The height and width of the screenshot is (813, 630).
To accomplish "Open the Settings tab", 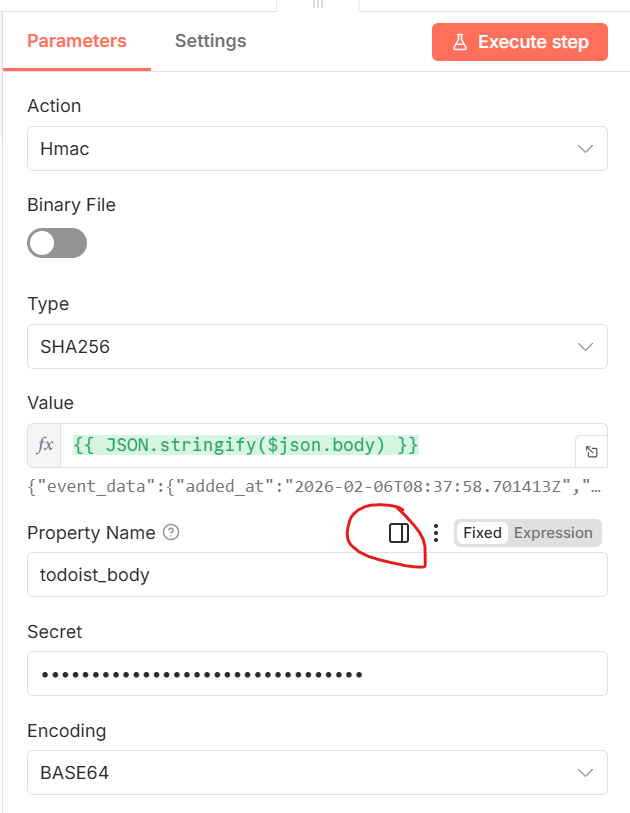I will tap(210, 41).
